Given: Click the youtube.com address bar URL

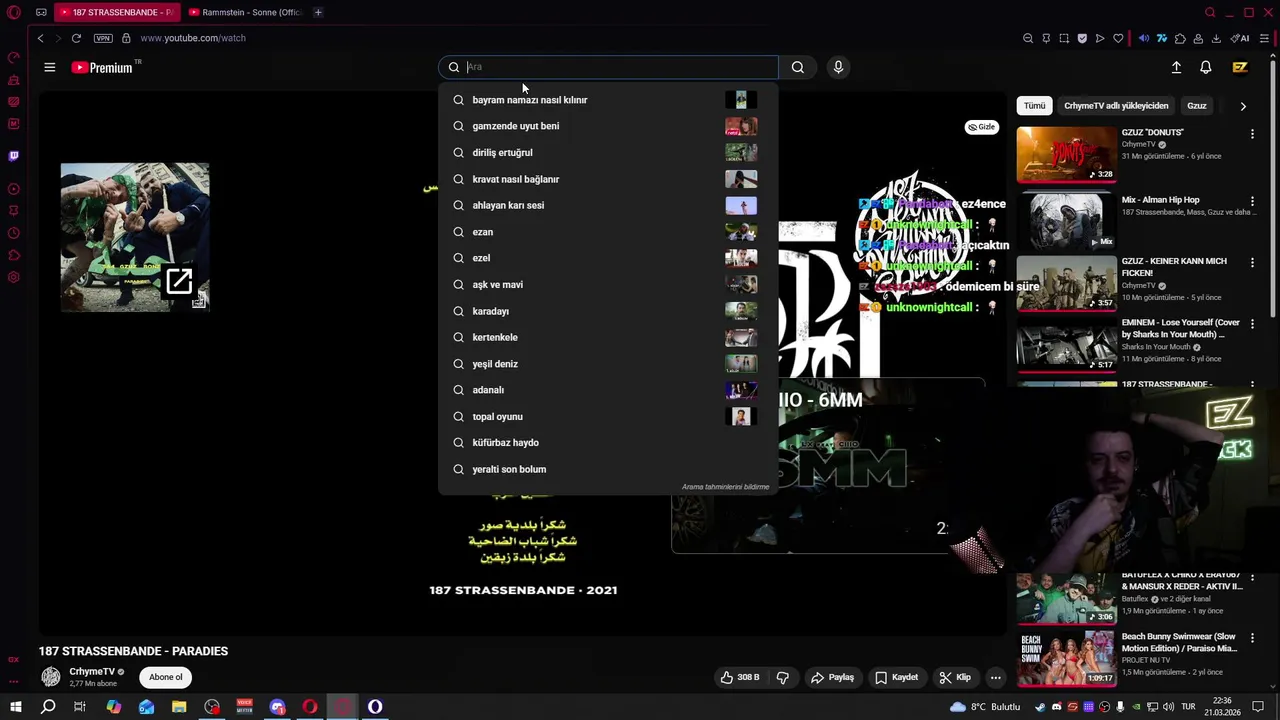Looking at the screenshot, I should coord(193,38).
